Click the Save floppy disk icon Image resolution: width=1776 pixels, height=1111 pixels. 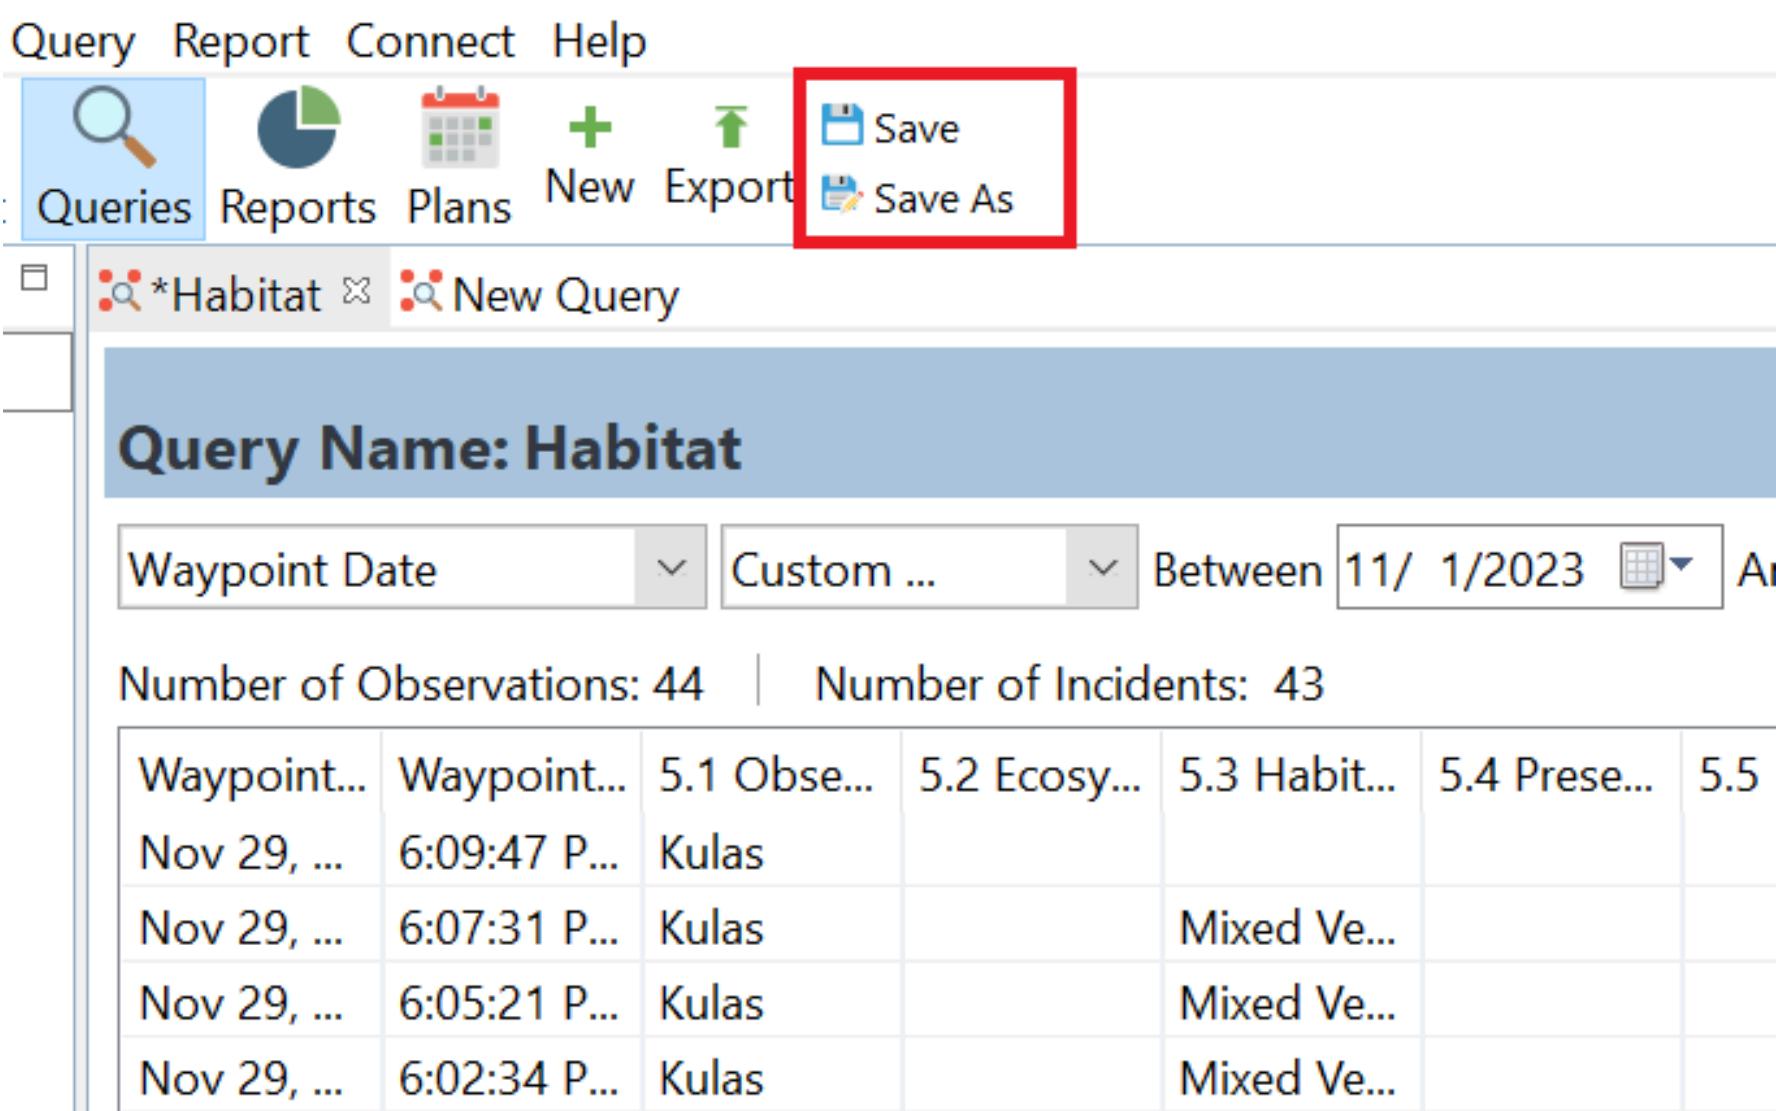[x=841, y=126]
